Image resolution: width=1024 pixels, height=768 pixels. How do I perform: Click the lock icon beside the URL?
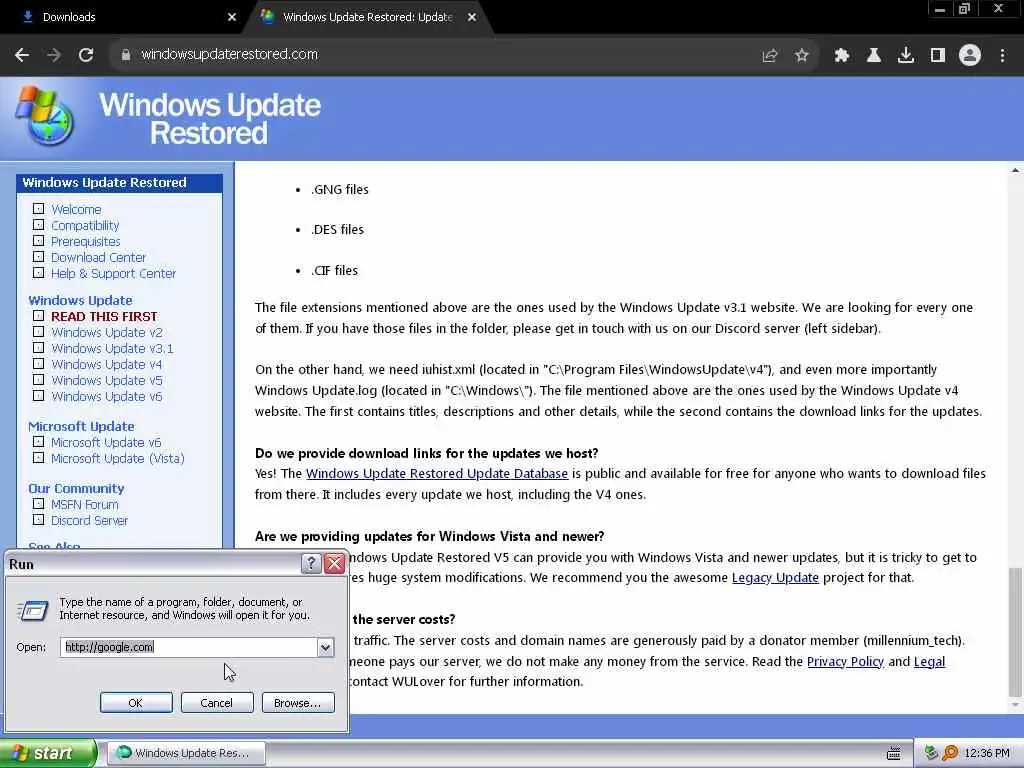pyautogui.click(x=125, y=55)
